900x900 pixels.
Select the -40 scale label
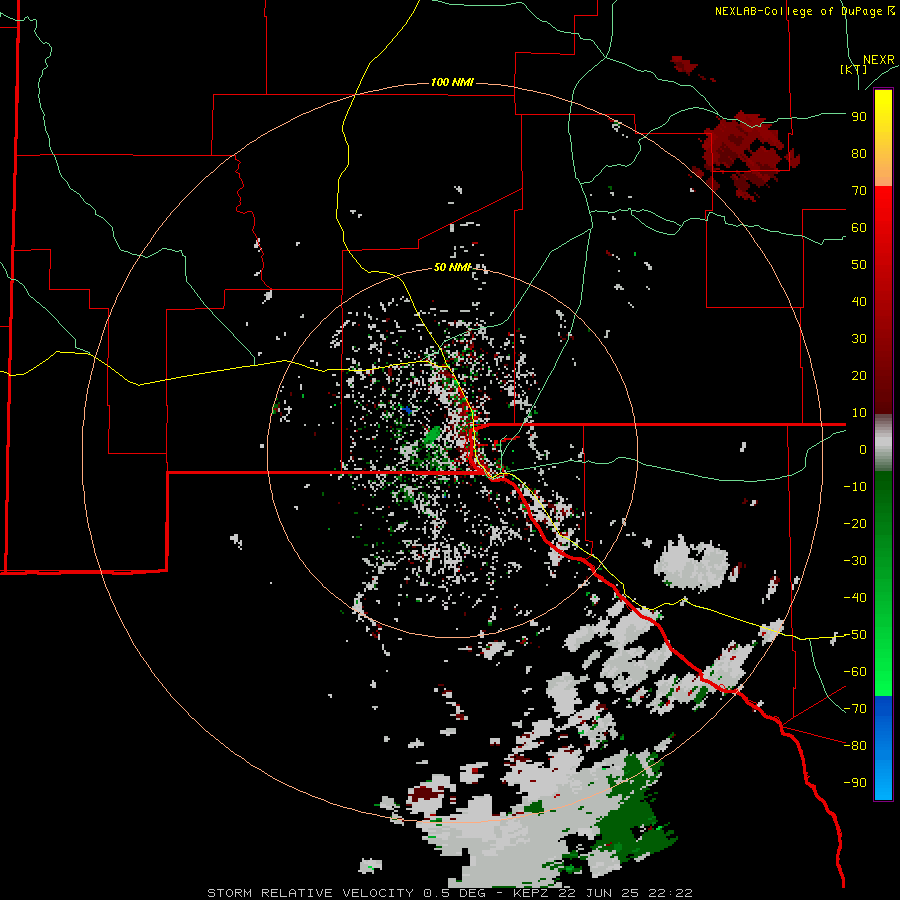point(855,598)
